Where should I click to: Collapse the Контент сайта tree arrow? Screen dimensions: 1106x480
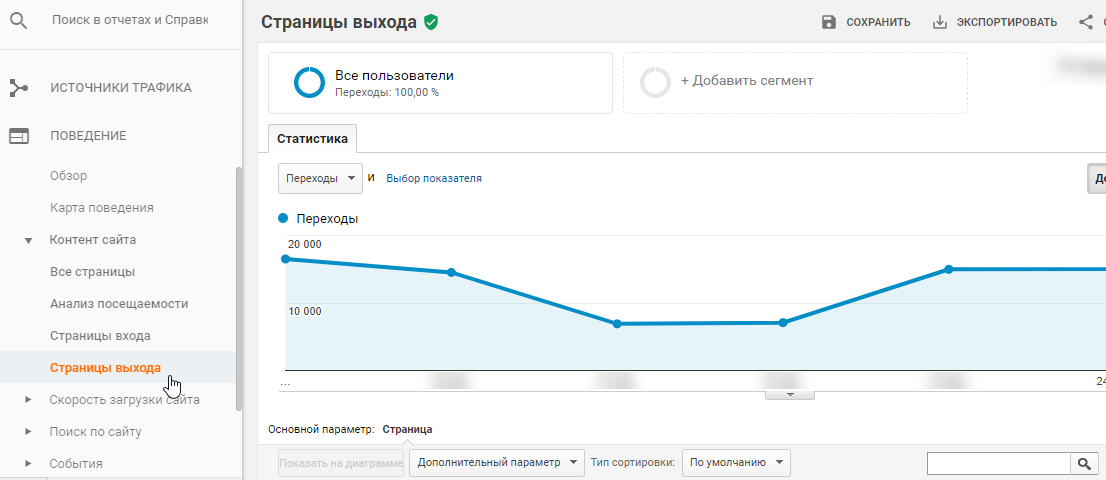28,240
